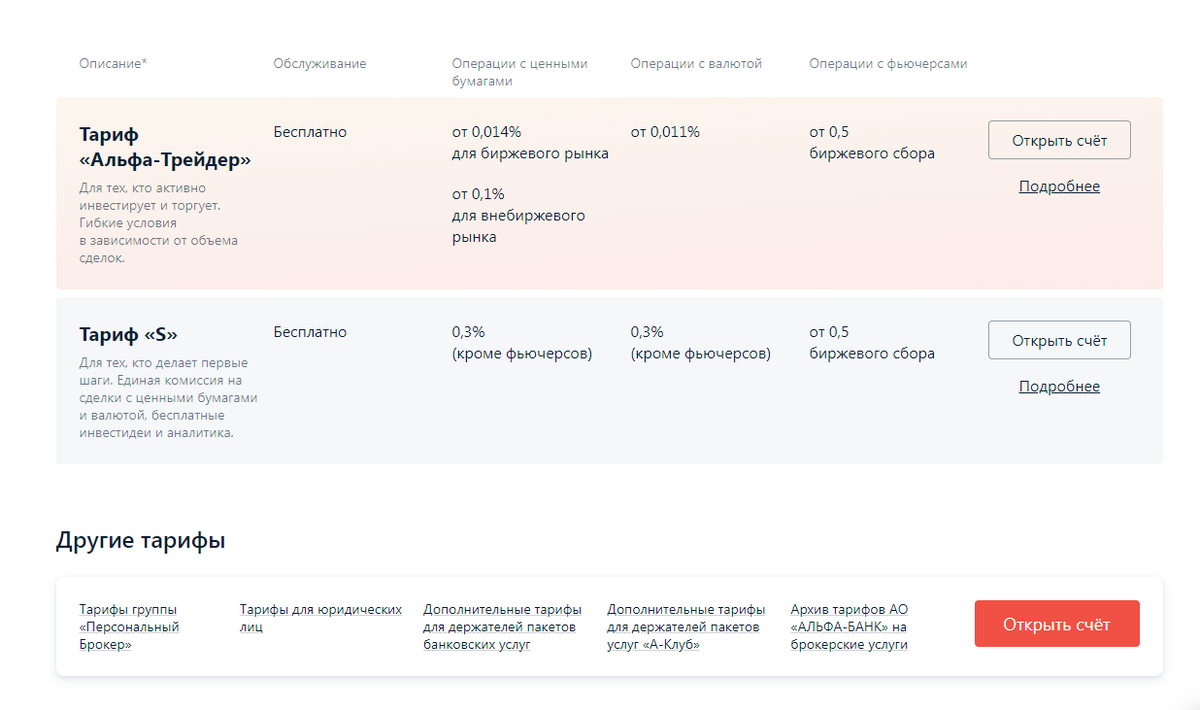Open Подробнее link for Тариф «S»
This screenshot has height=710, width=1200.
(x=1059, y=387)
